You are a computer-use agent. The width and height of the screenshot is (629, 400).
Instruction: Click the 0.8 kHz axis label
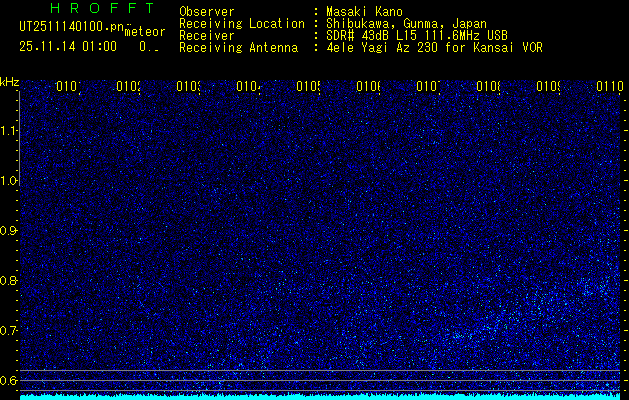pyautogui.click(x=9, y=280)
